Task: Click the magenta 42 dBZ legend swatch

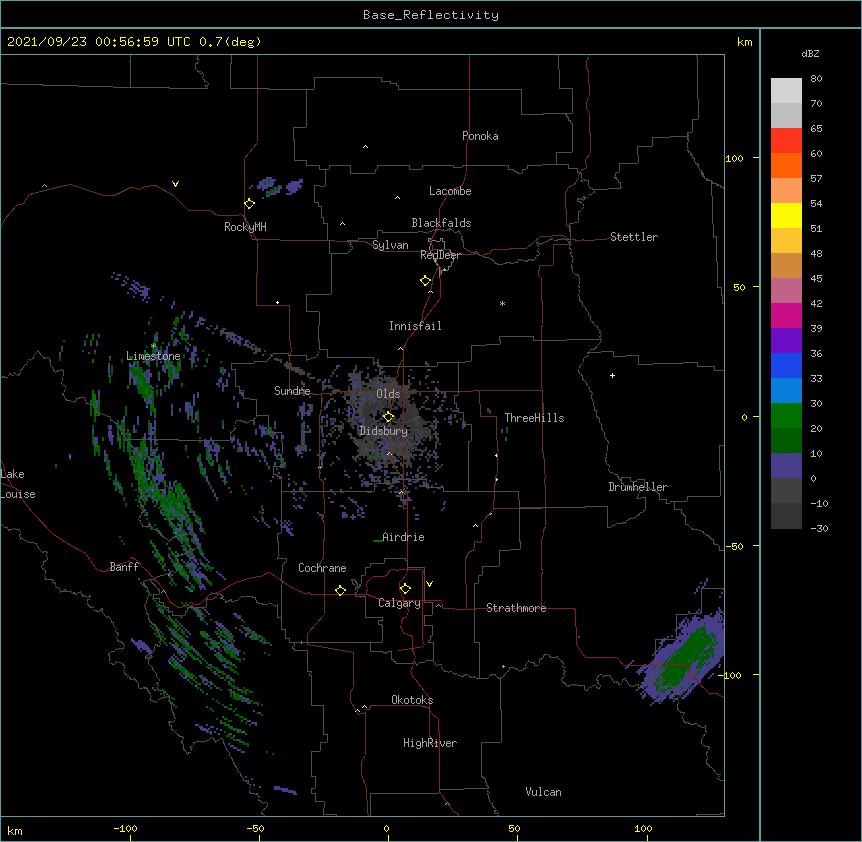Action: [786, 315]
